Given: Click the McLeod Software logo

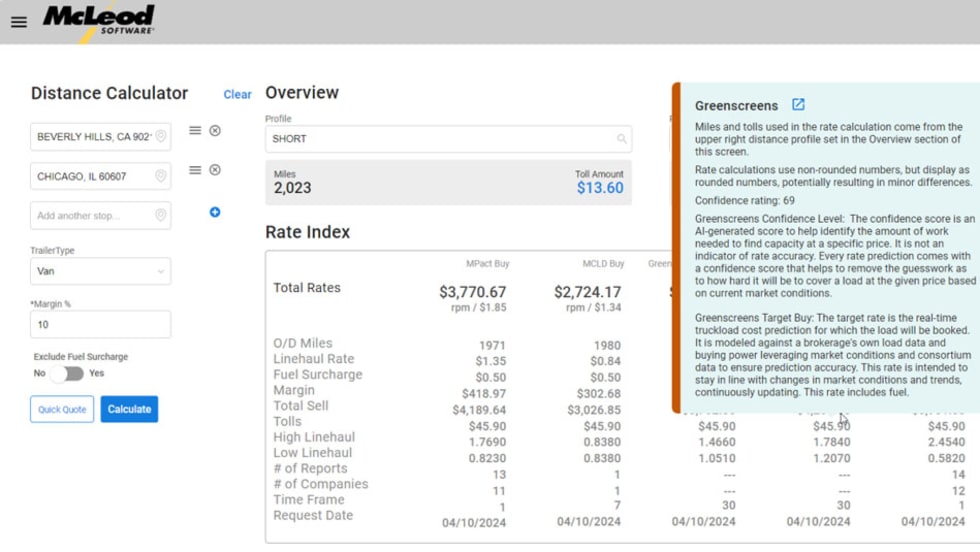Looking at the screenshot, I should 99,20.
